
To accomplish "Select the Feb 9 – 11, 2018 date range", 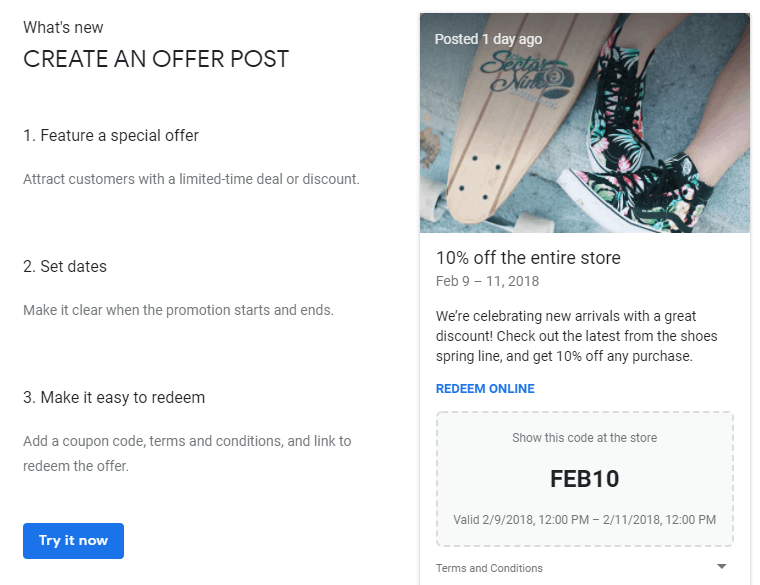I will [x=487, y=281].
